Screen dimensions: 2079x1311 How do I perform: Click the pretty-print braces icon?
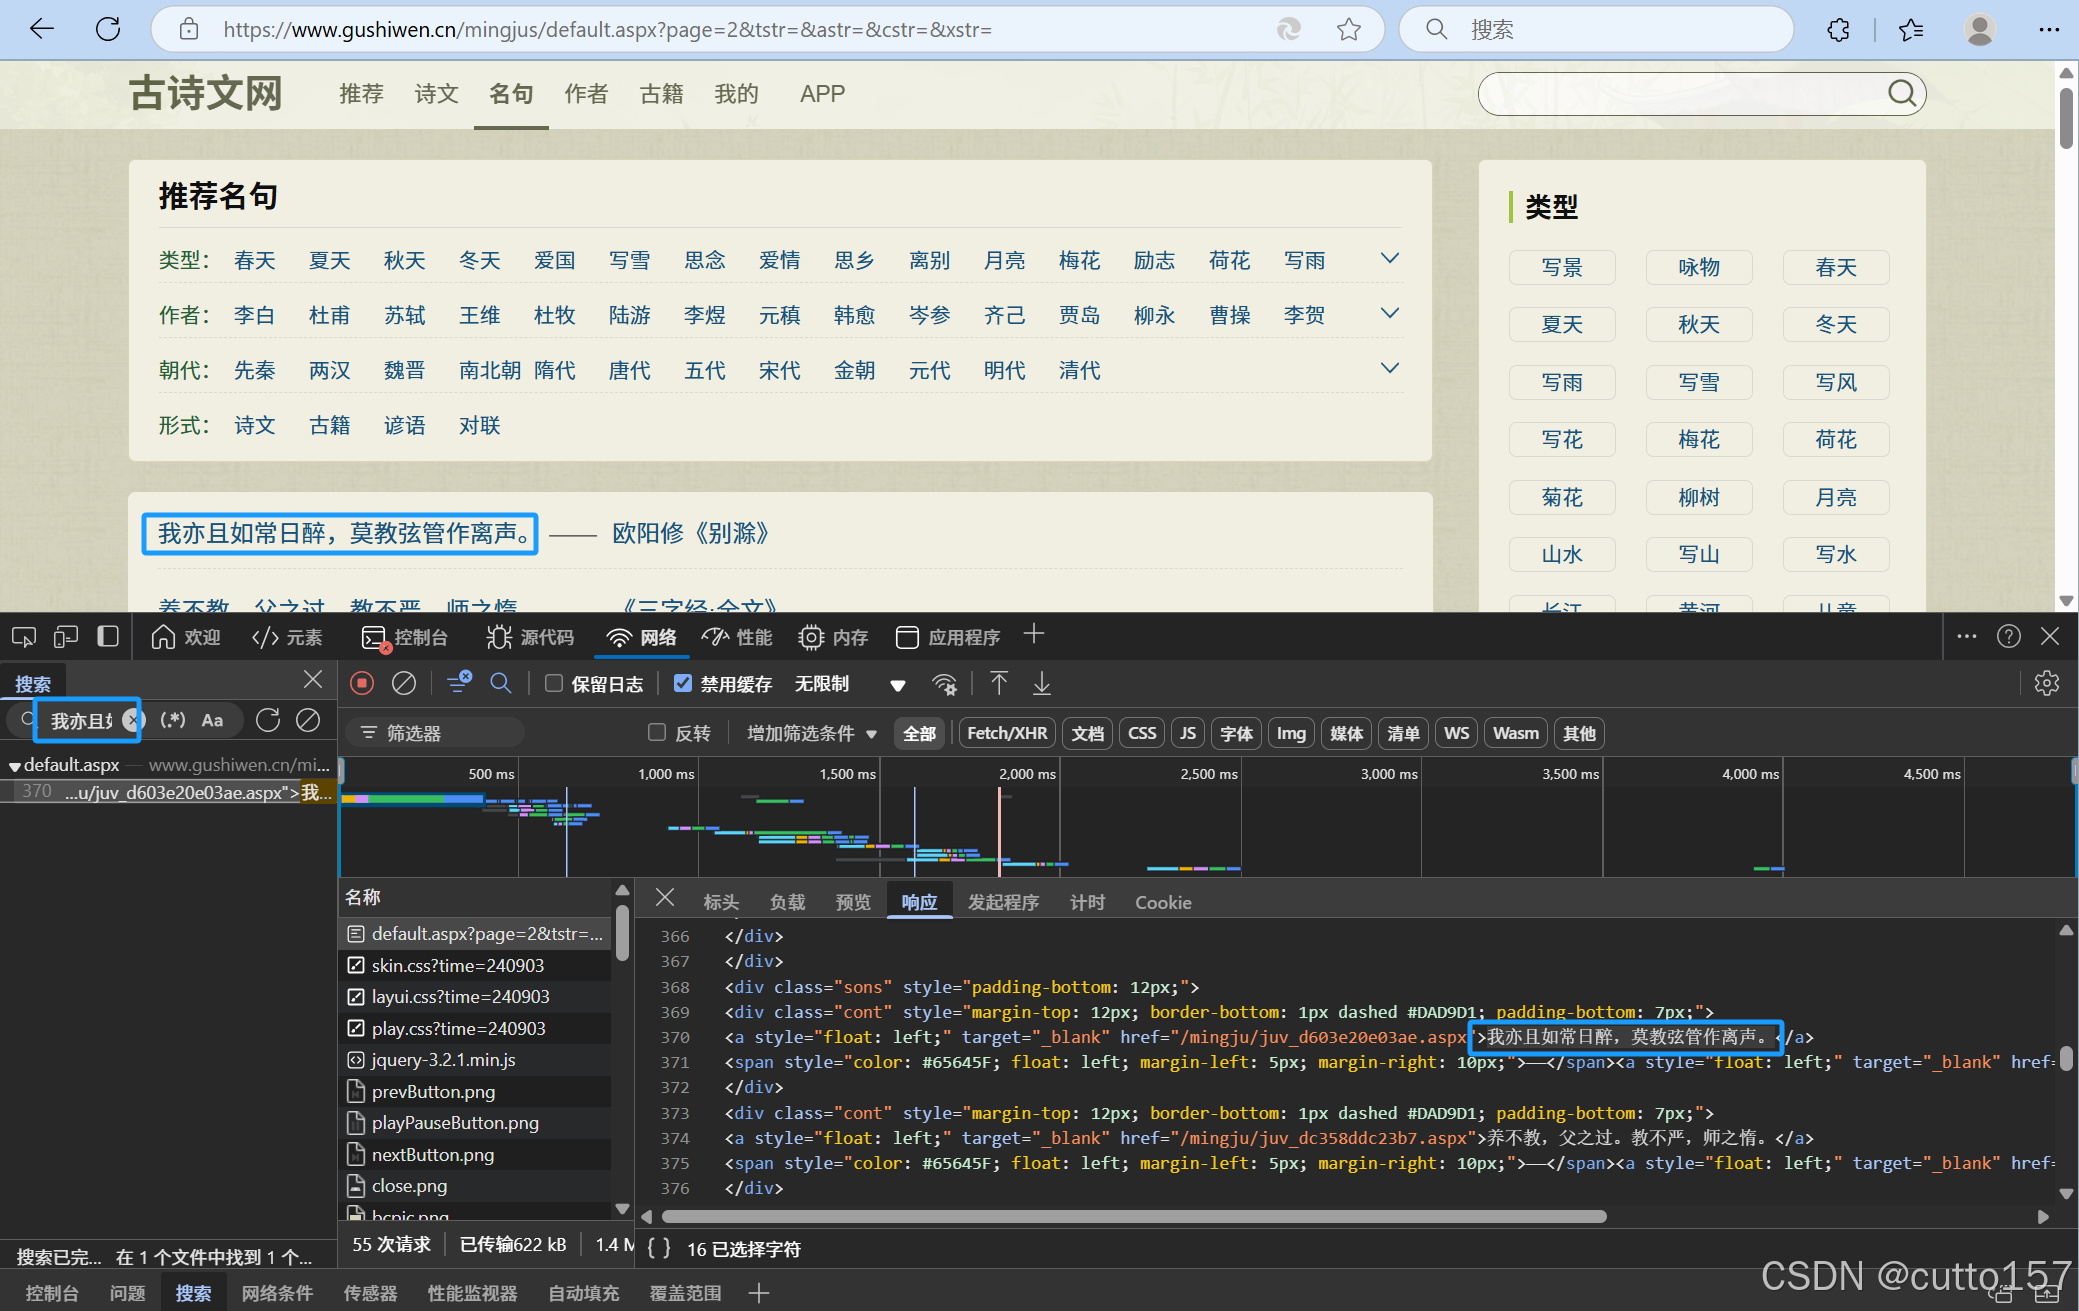(658, 1248)
